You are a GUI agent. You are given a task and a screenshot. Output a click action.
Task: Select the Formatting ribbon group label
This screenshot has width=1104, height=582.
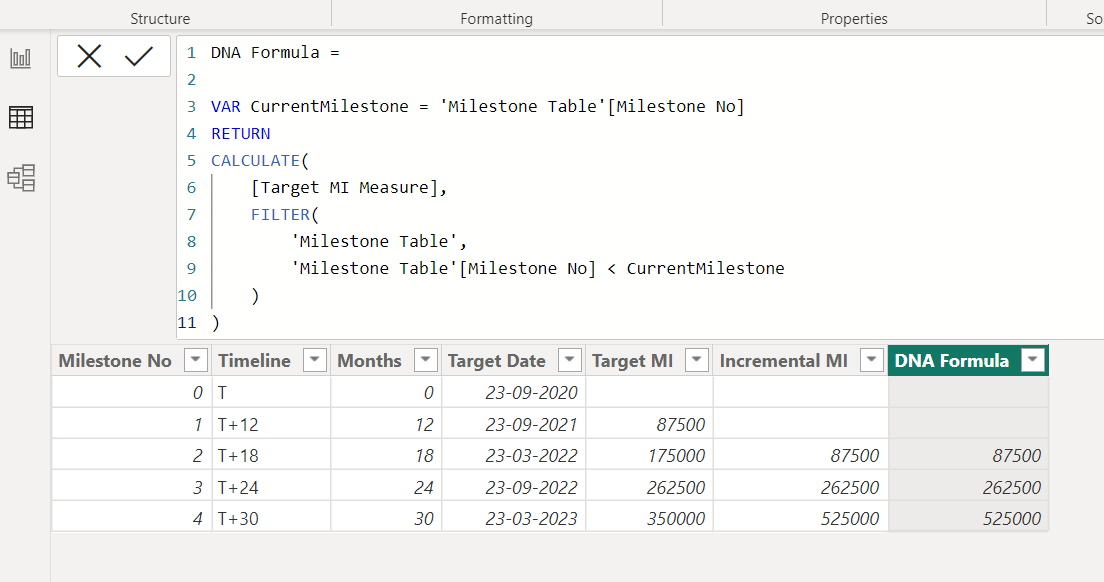coord(496,19)
